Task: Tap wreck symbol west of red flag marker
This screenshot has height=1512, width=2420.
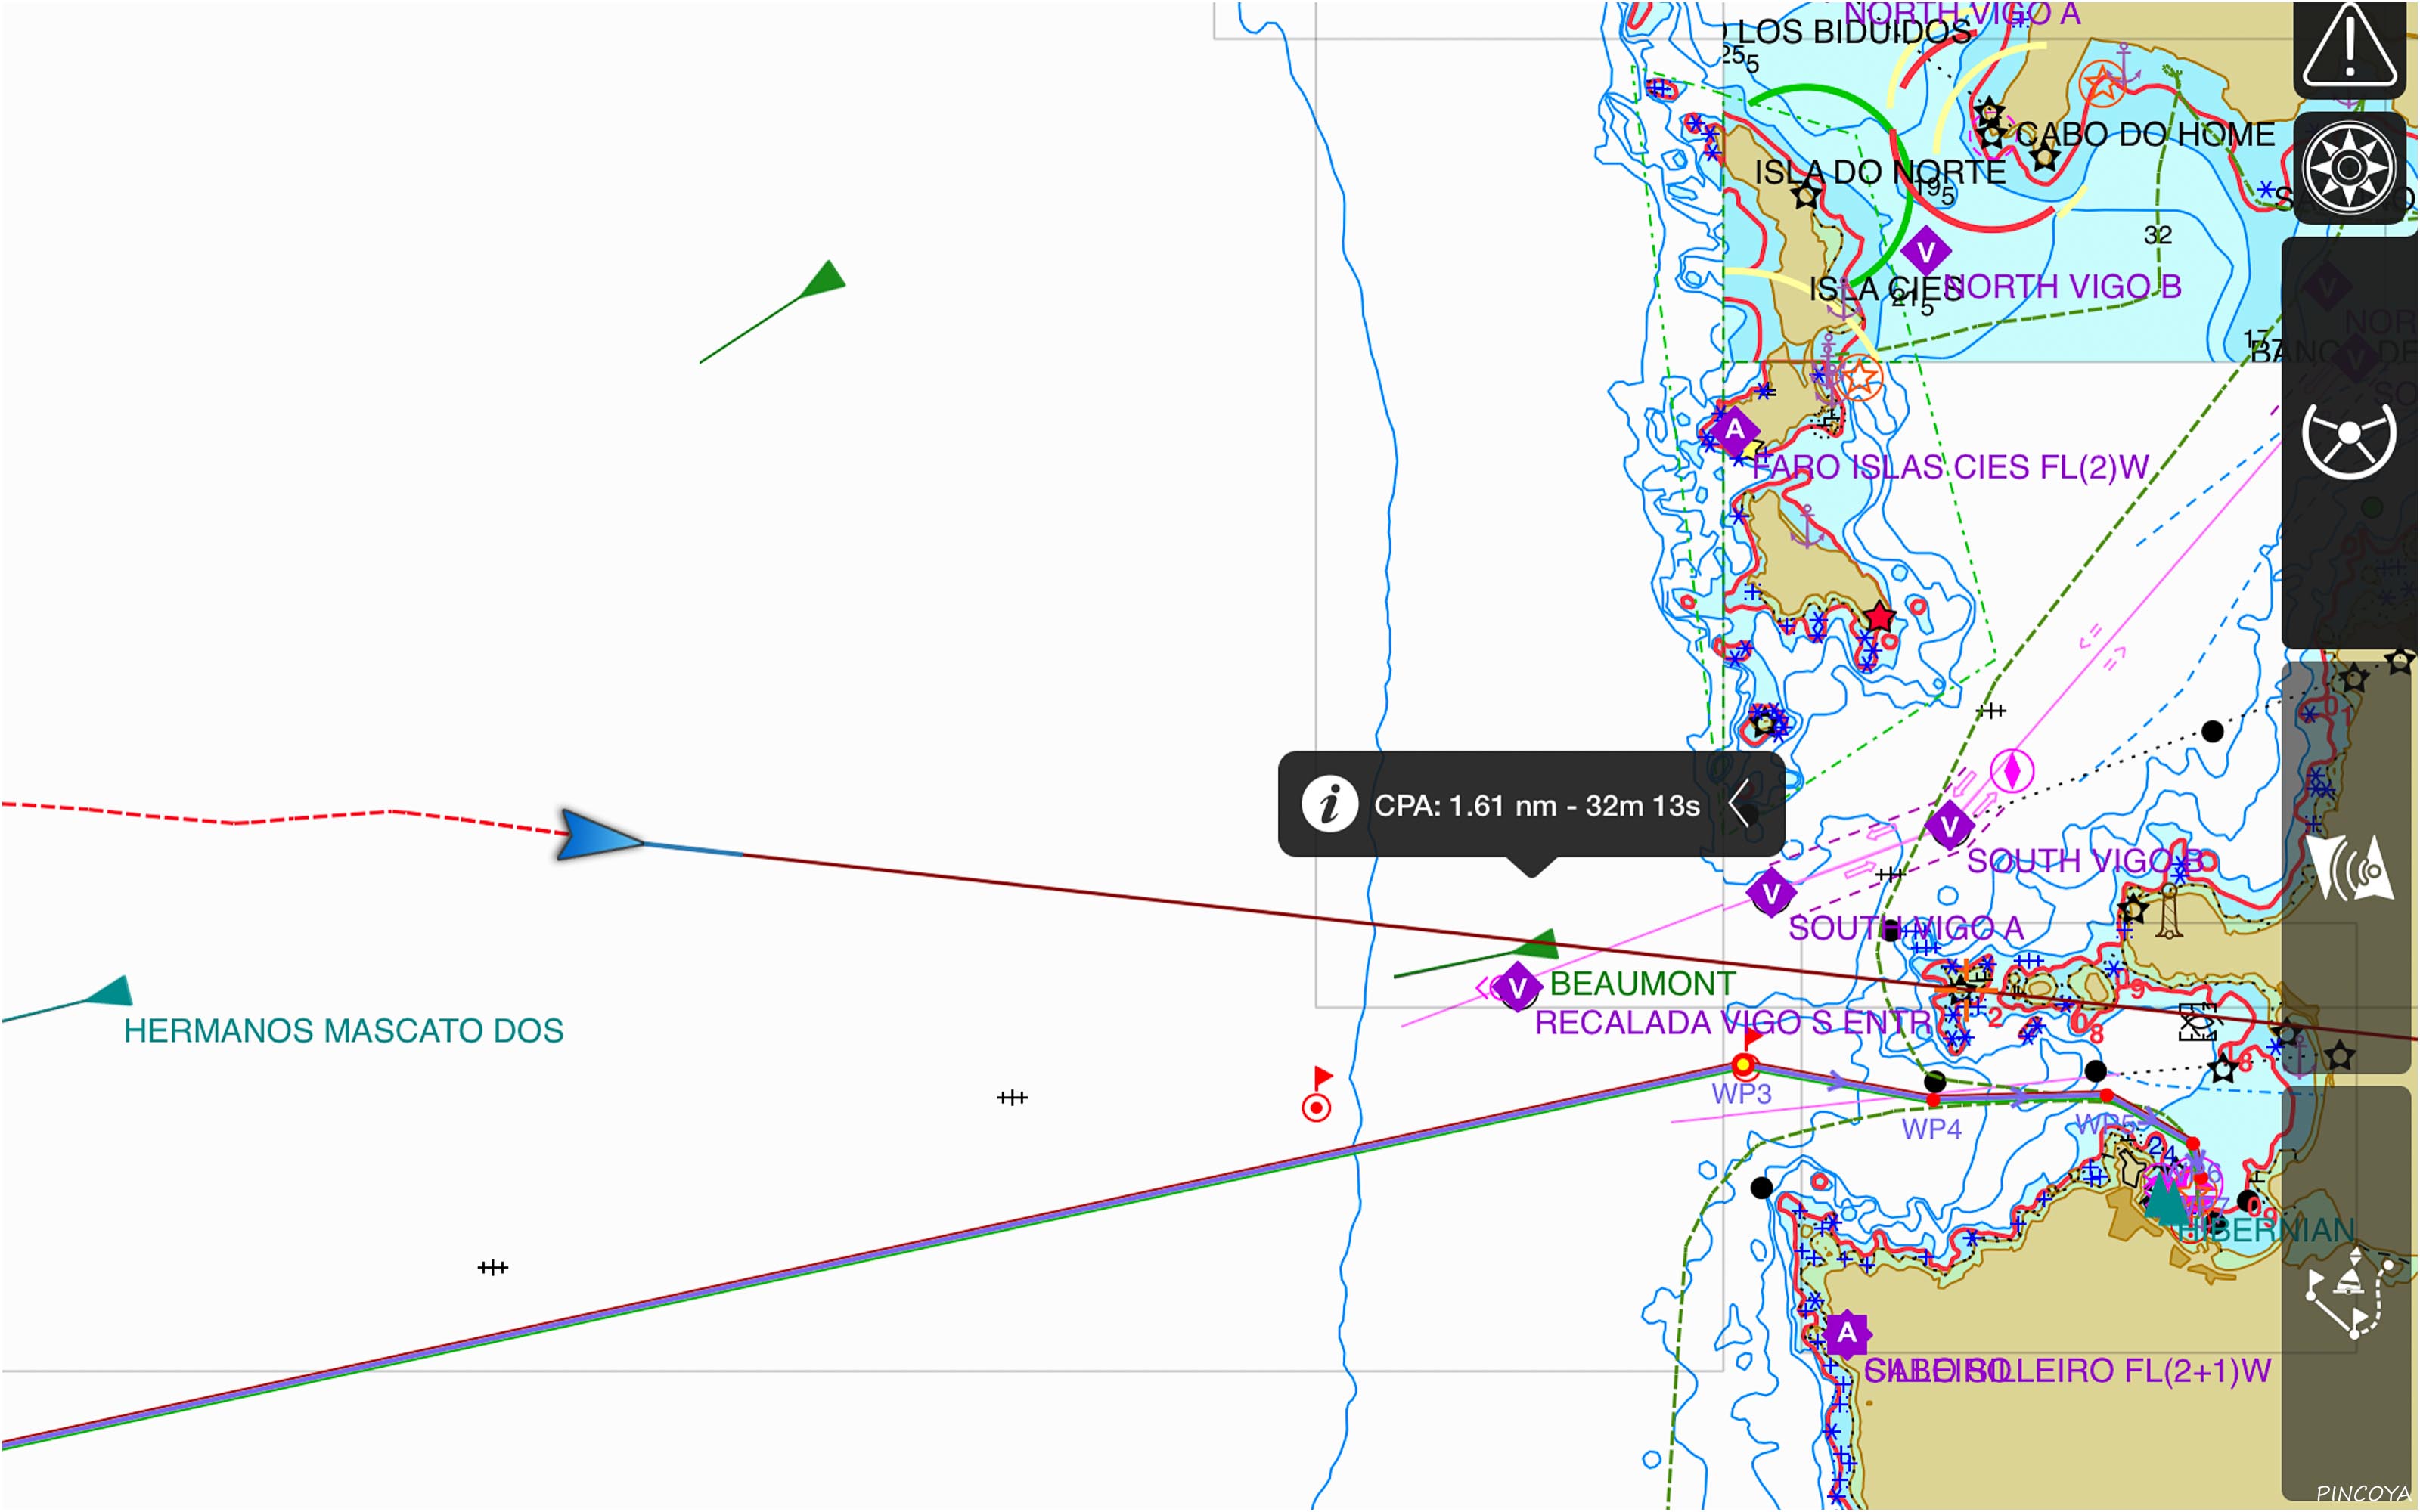Action: click(1012, 1097)
